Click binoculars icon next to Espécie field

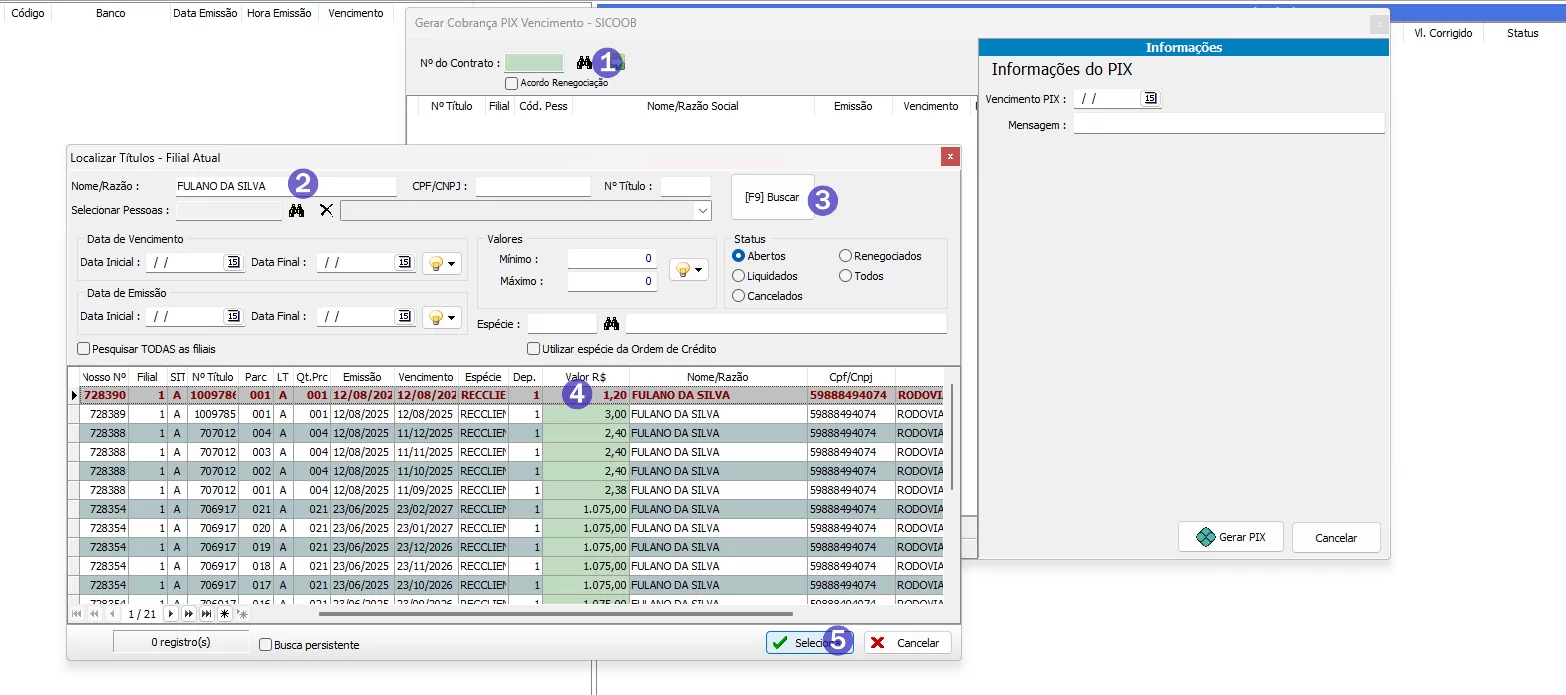point(611,324)
